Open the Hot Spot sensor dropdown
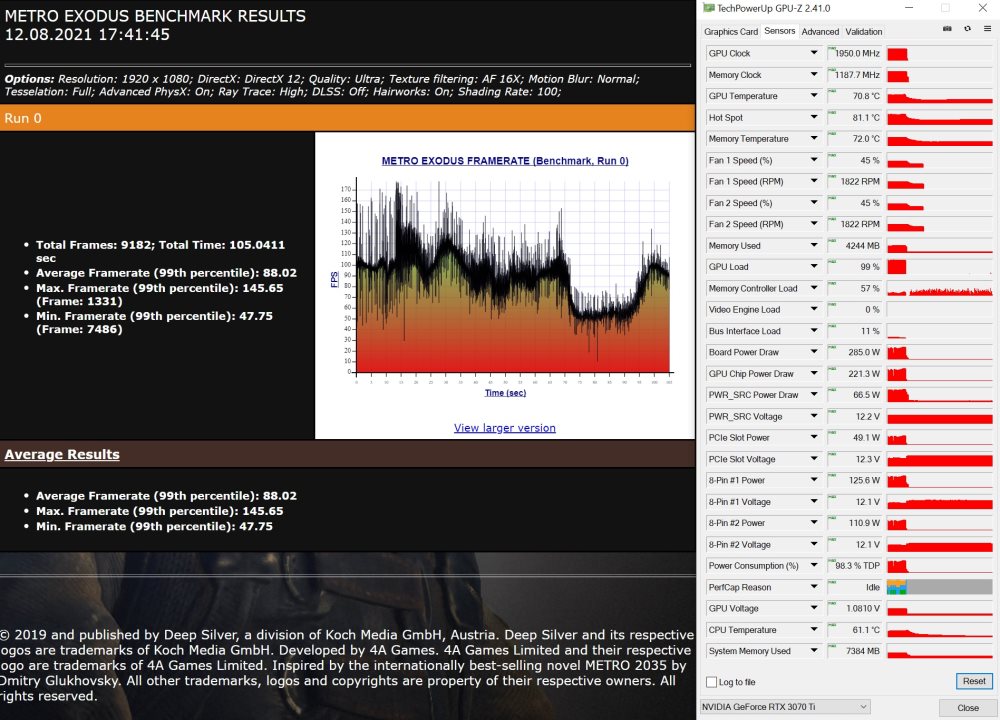 click(x=814, y=117)
